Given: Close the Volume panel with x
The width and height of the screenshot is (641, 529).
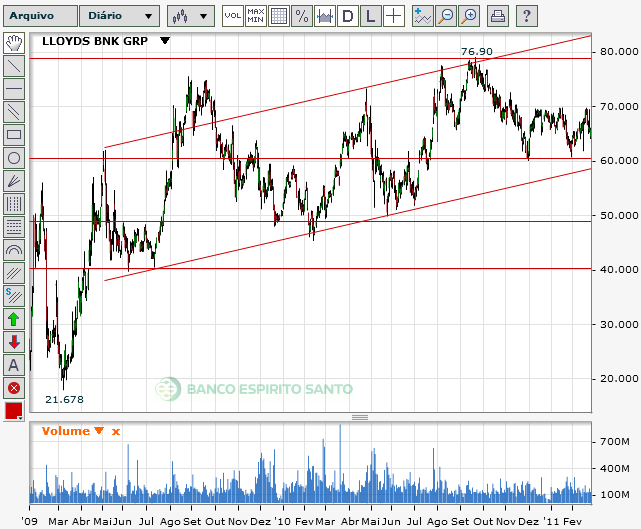Looking at the screenshot, I should tap(116, 432).
